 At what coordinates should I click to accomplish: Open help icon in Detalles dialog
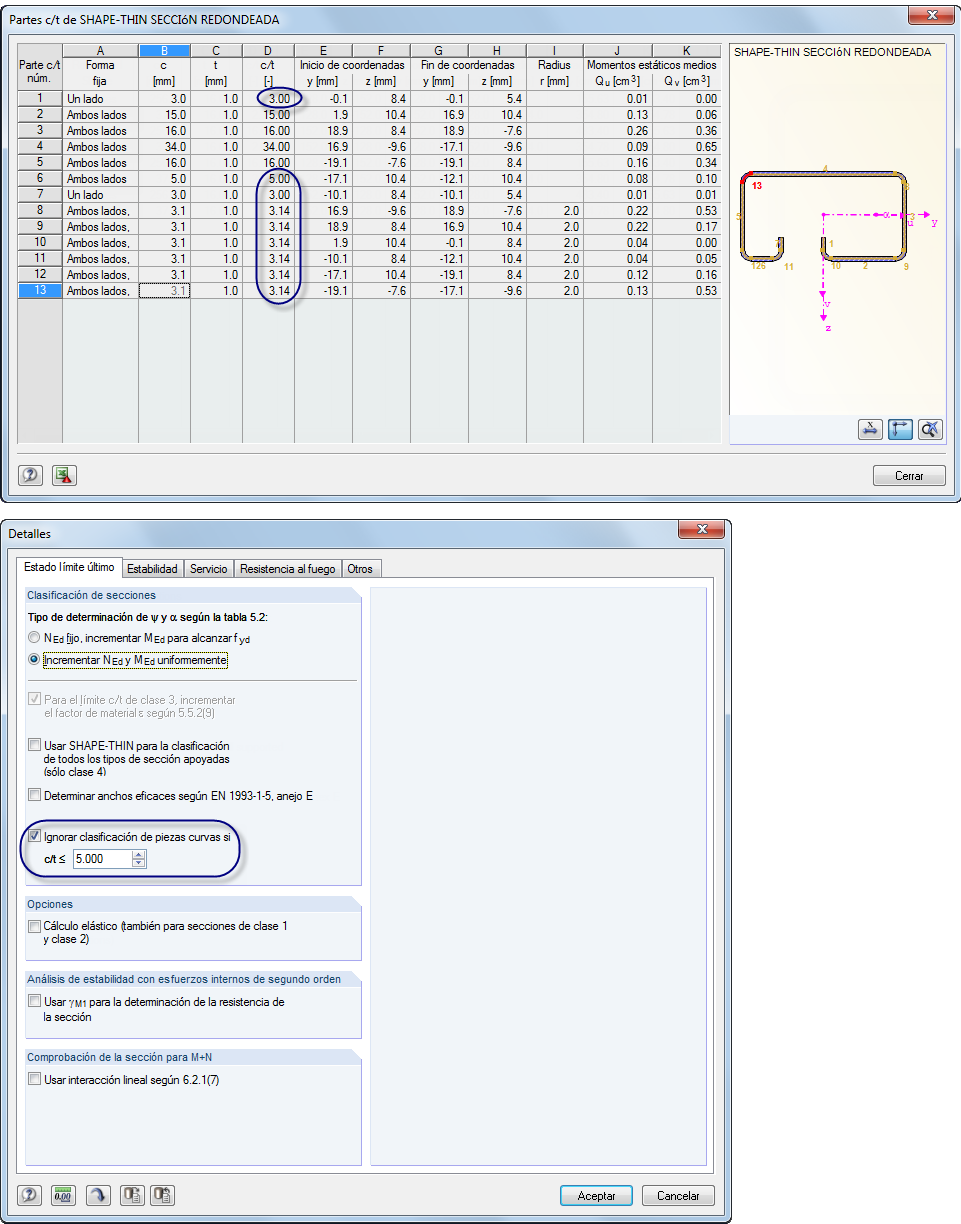pos(30,1195)
